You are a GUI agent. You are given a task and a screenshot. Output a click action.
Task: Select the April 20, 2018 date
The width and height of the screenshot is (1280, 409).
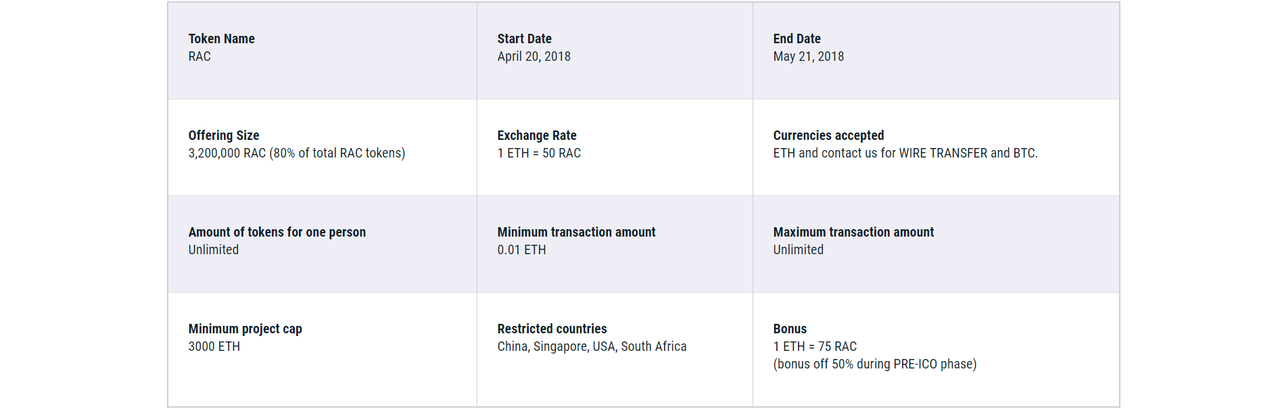[534, 57]
